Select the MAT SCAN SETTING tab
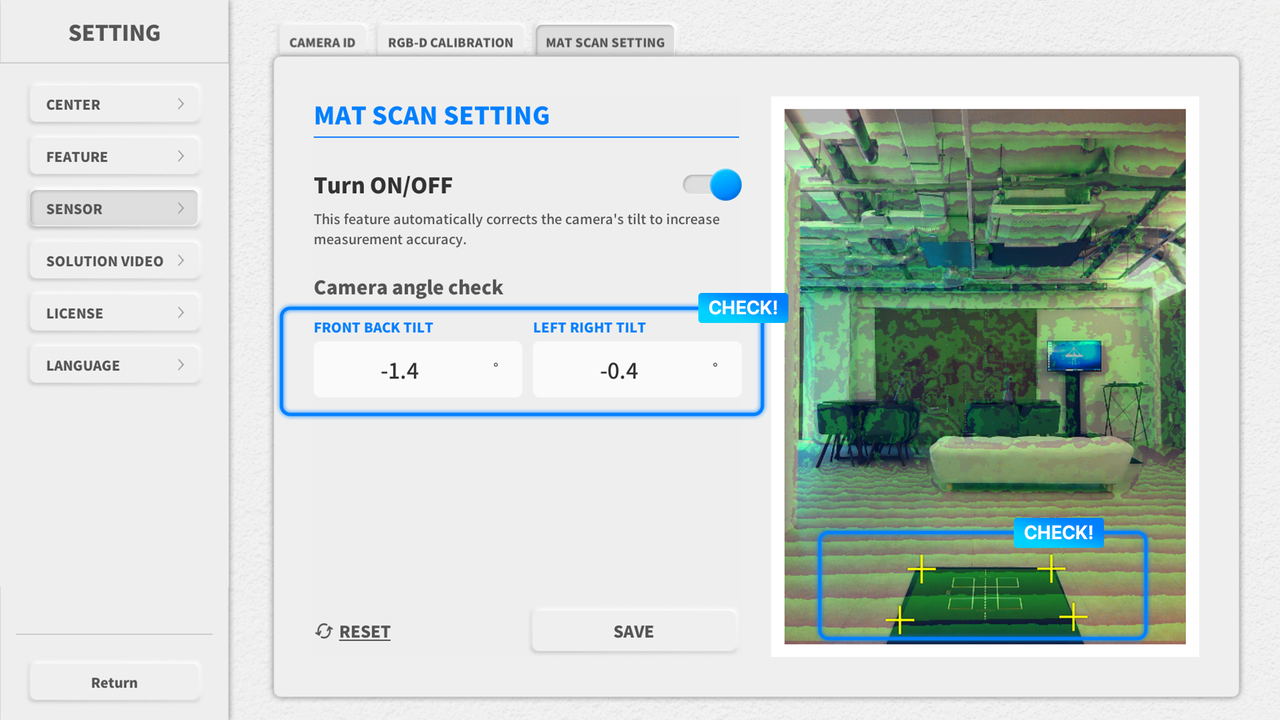Viewport: 1280px width, 720px height. [x=605, y=42]
